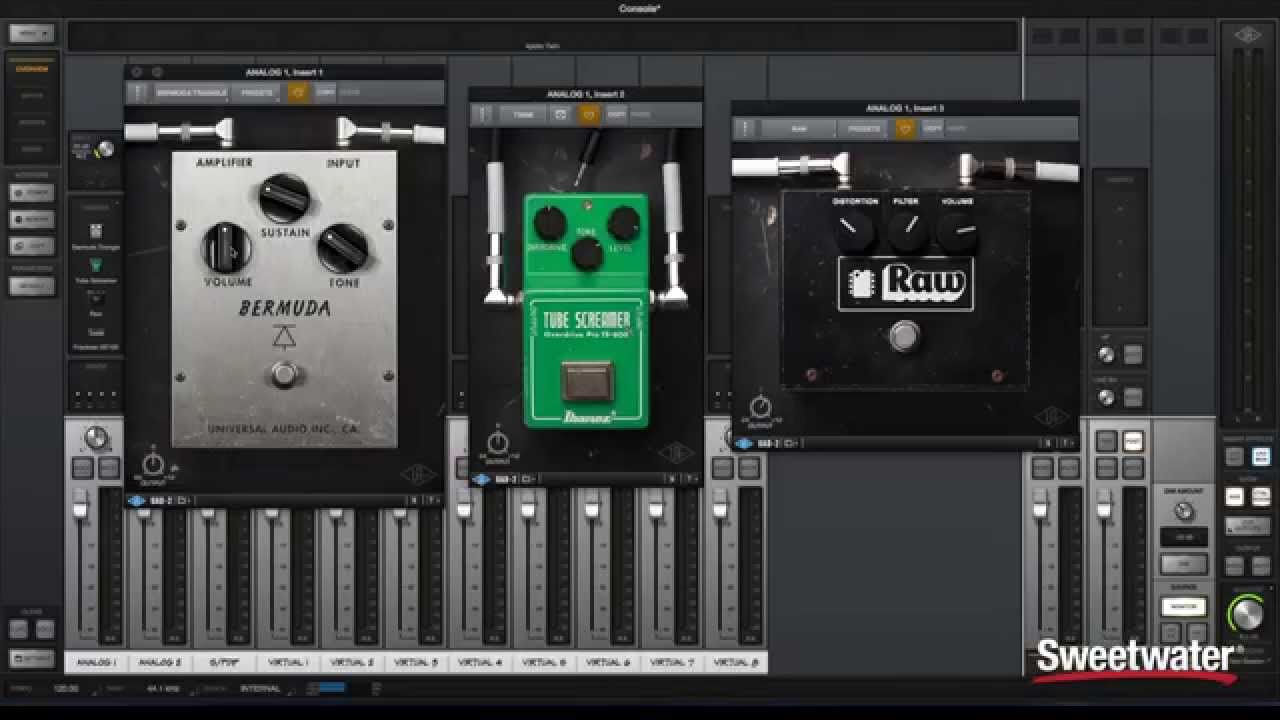Click the Overdrive knob on Tube Screamer
Screen dimensions: 1280x720
549,223
